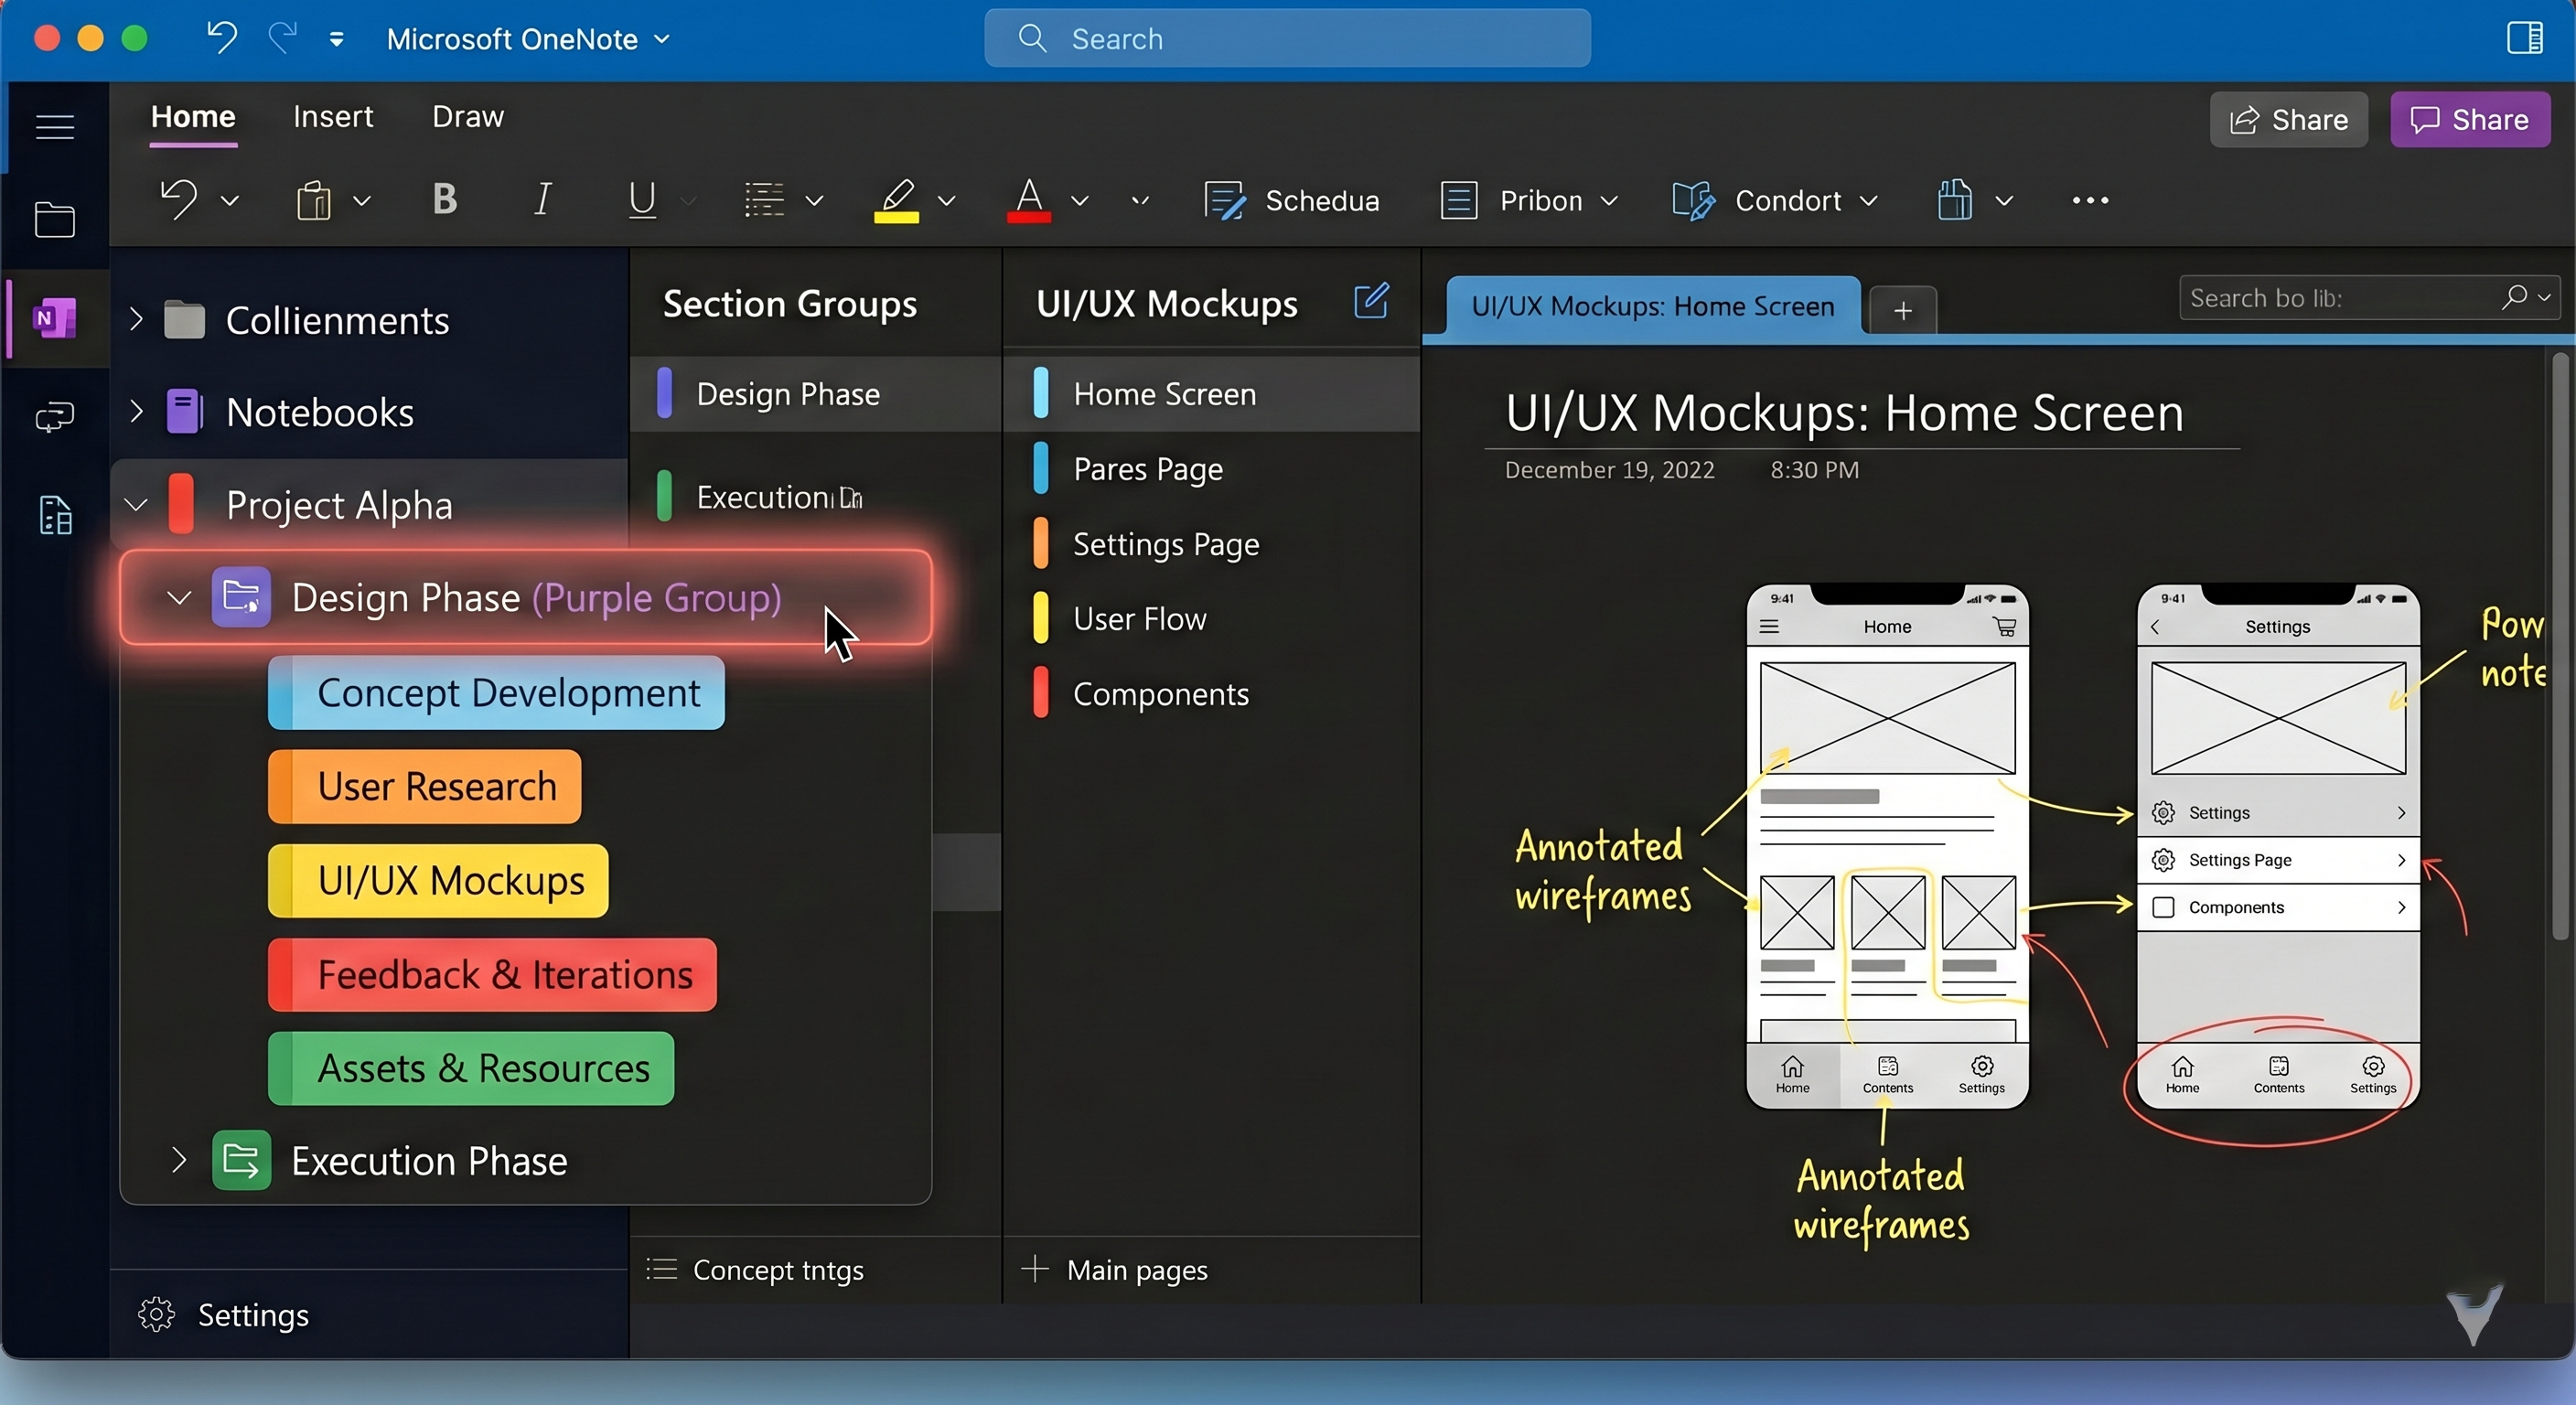This screenshot has width=2576, height=1405.
Task: Open the Concept Development section
Action: (496, 692)
